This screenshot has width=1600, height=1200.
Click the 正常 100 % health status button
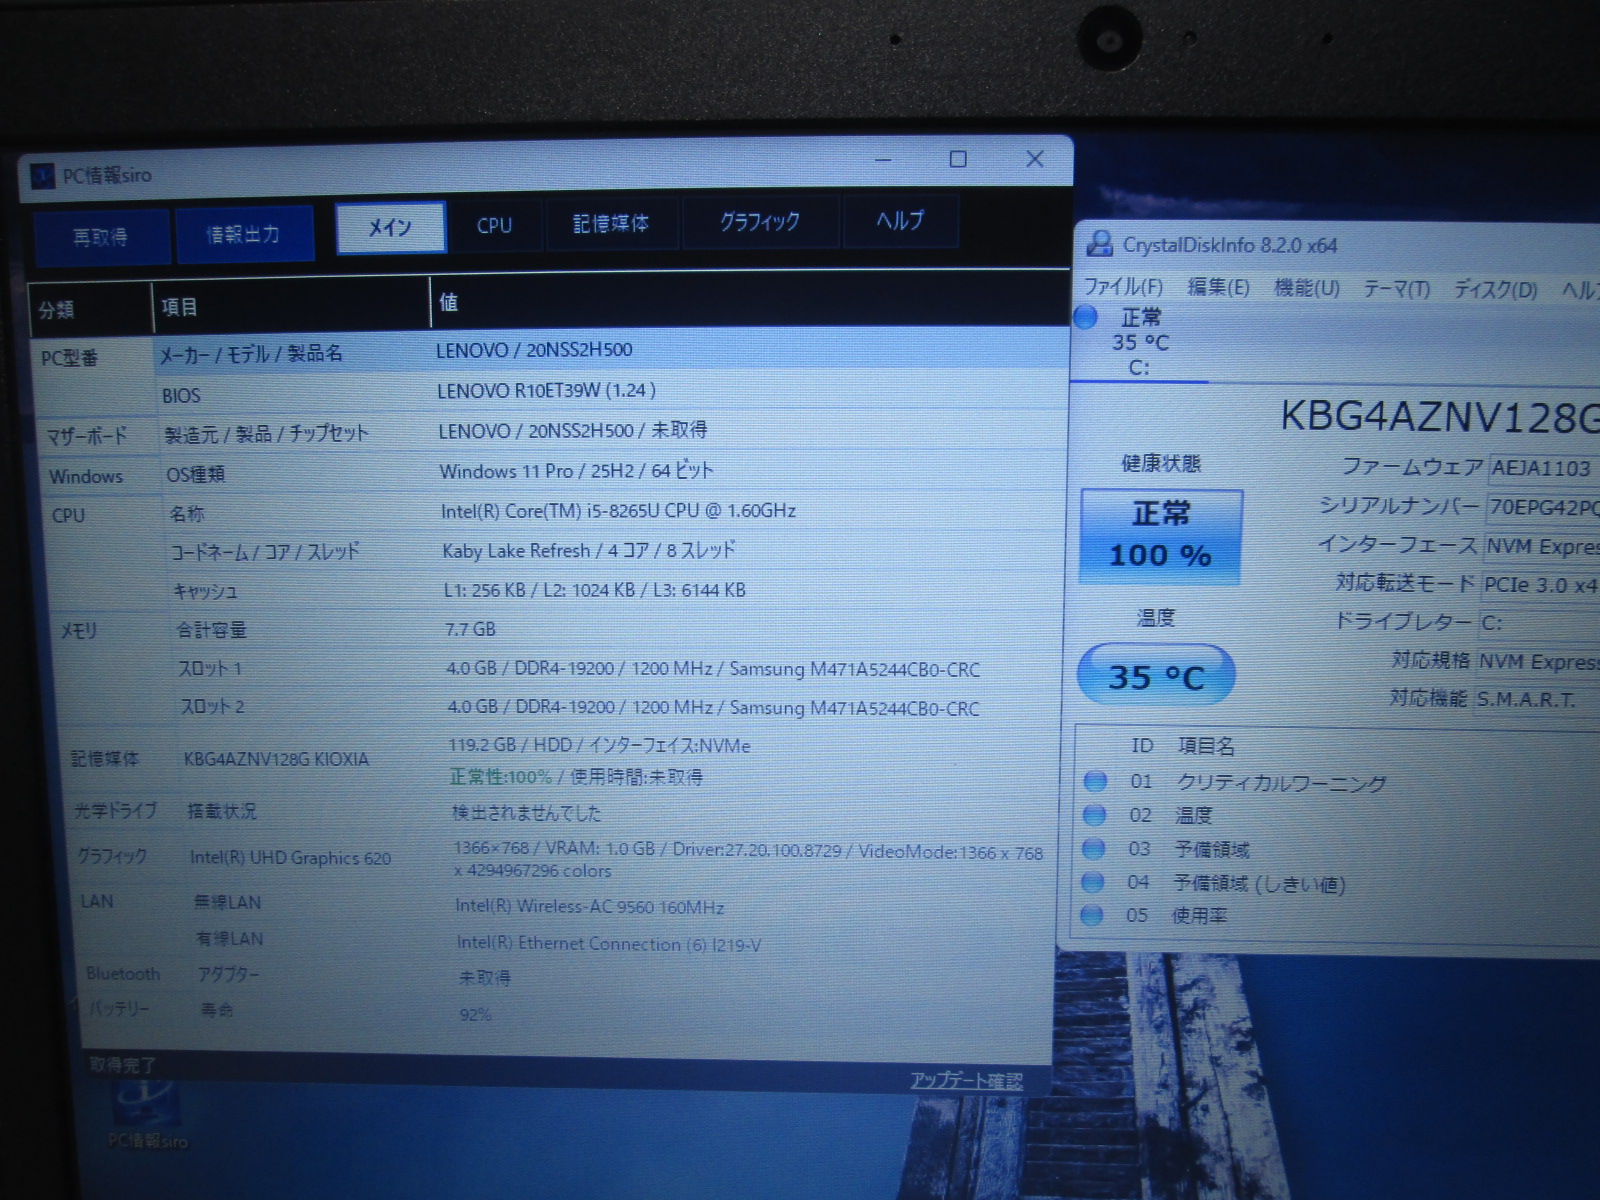point(1160,535)
